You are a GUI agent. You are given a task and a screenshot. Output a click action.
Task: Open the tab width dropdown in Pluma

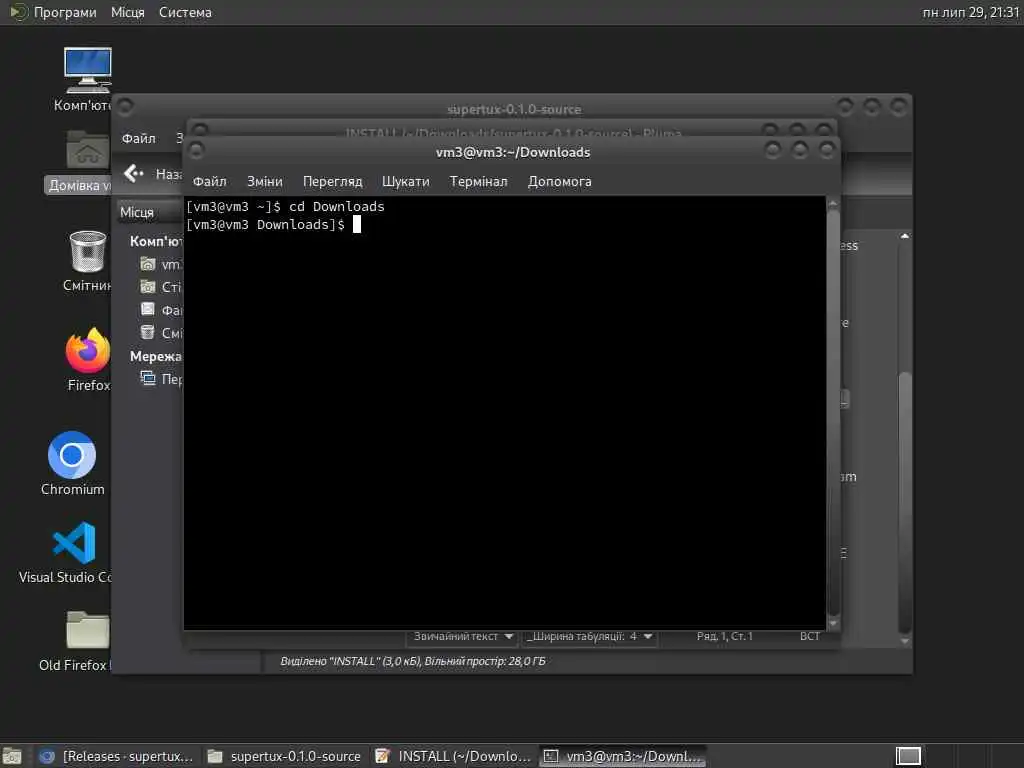pyautogui.click(x=590, y=636)
